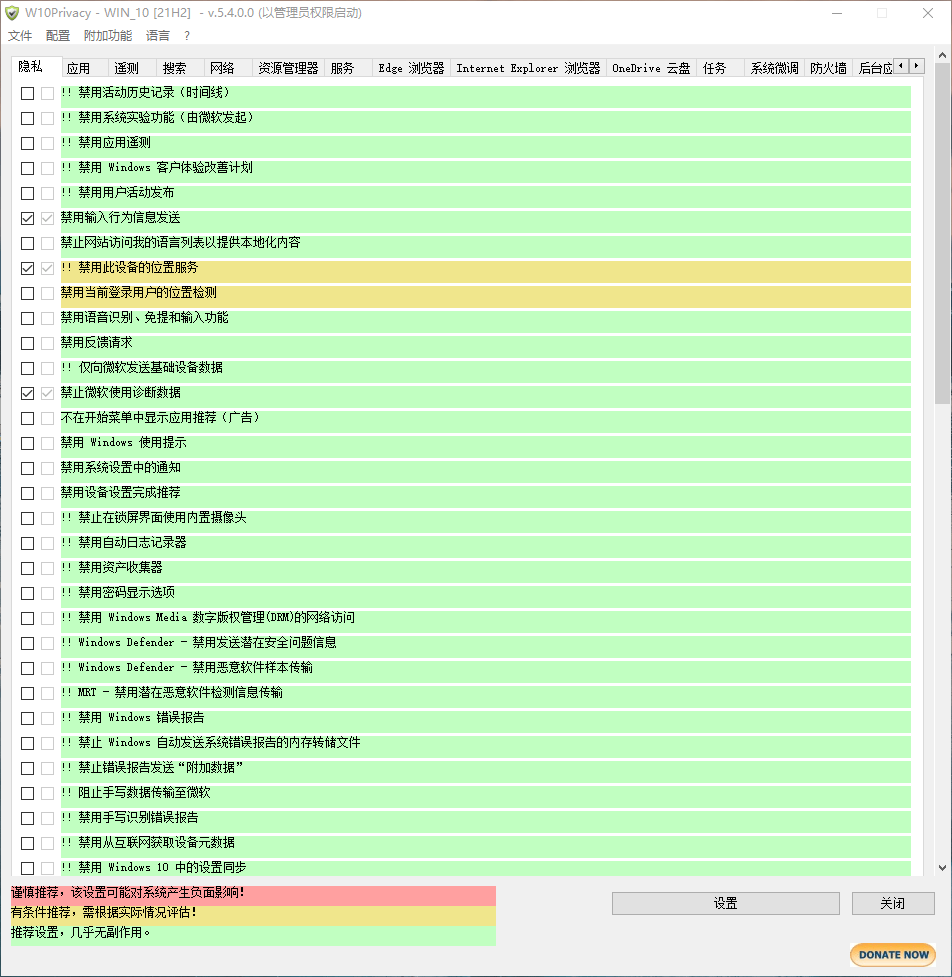Switch to the 系统微调 tab
The height and width of the screenshot is (977, 952).
click(x=774, y=69)
